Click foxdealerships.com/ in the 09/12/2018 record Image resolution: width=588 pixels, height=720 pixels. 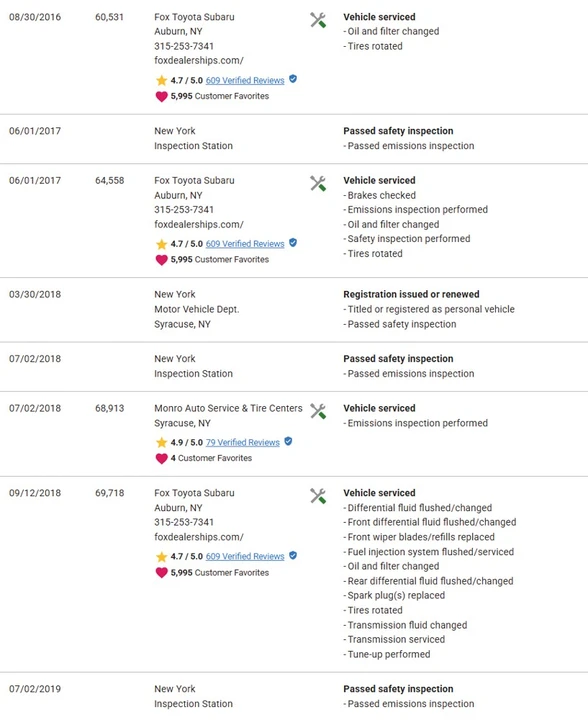[x=199, y=537]
